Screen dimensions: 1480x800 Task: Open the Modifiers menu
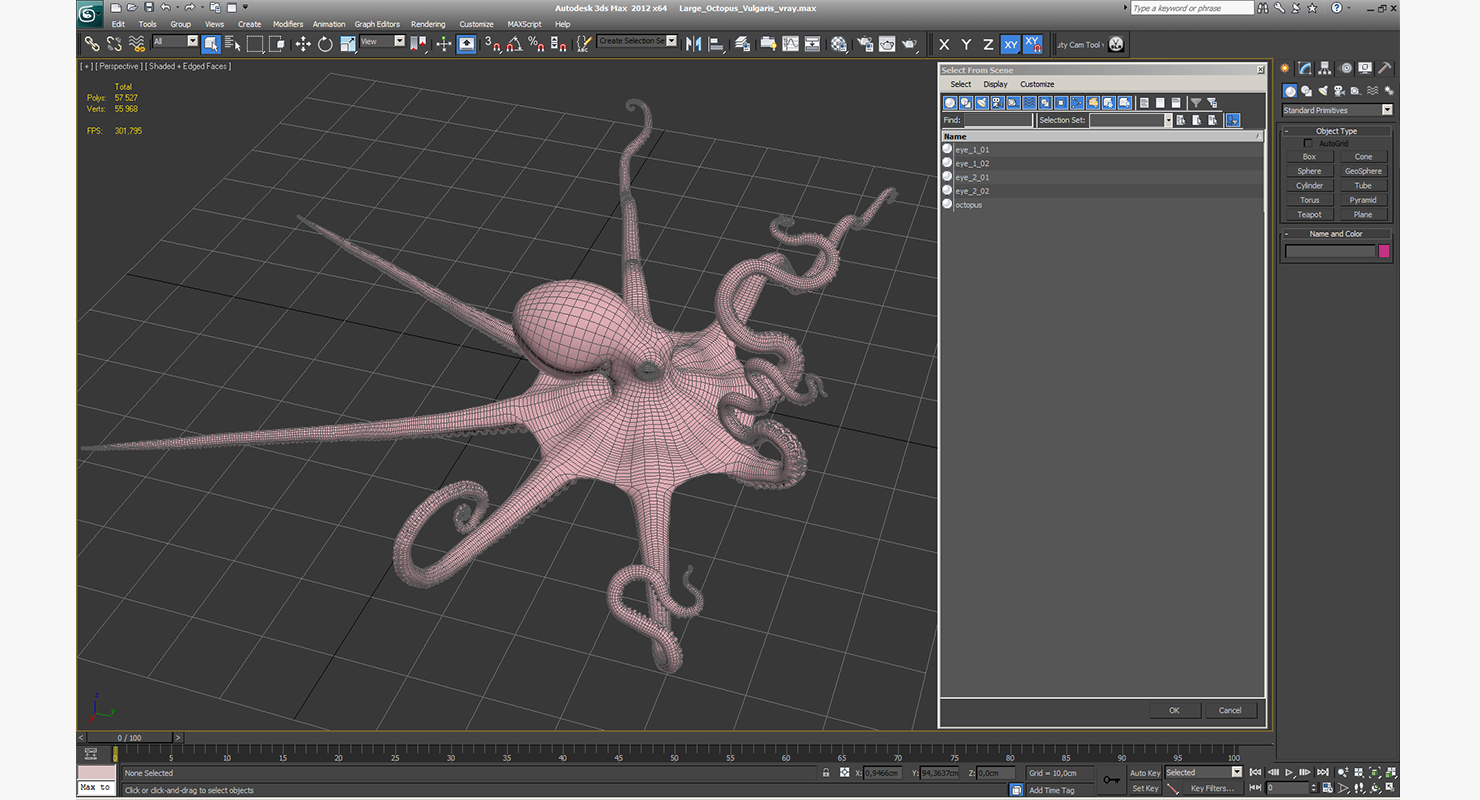coord(288,24)
